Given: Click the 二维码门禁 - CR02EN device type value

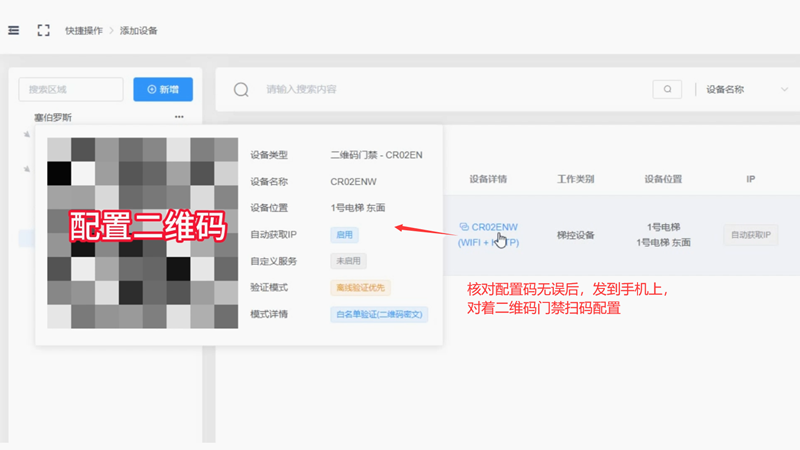Looking at the screenshot, I should point(377,155).
